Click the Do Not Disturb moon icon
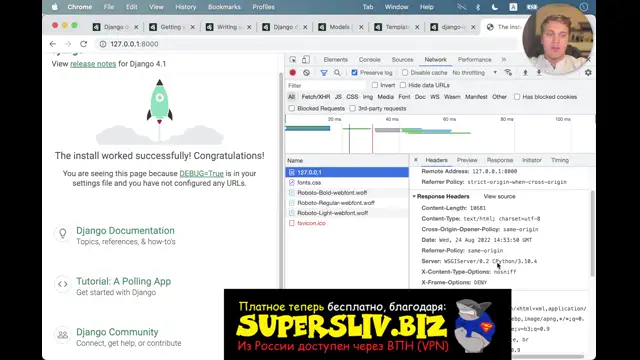The image size is (640, 360). click(495, 7)
